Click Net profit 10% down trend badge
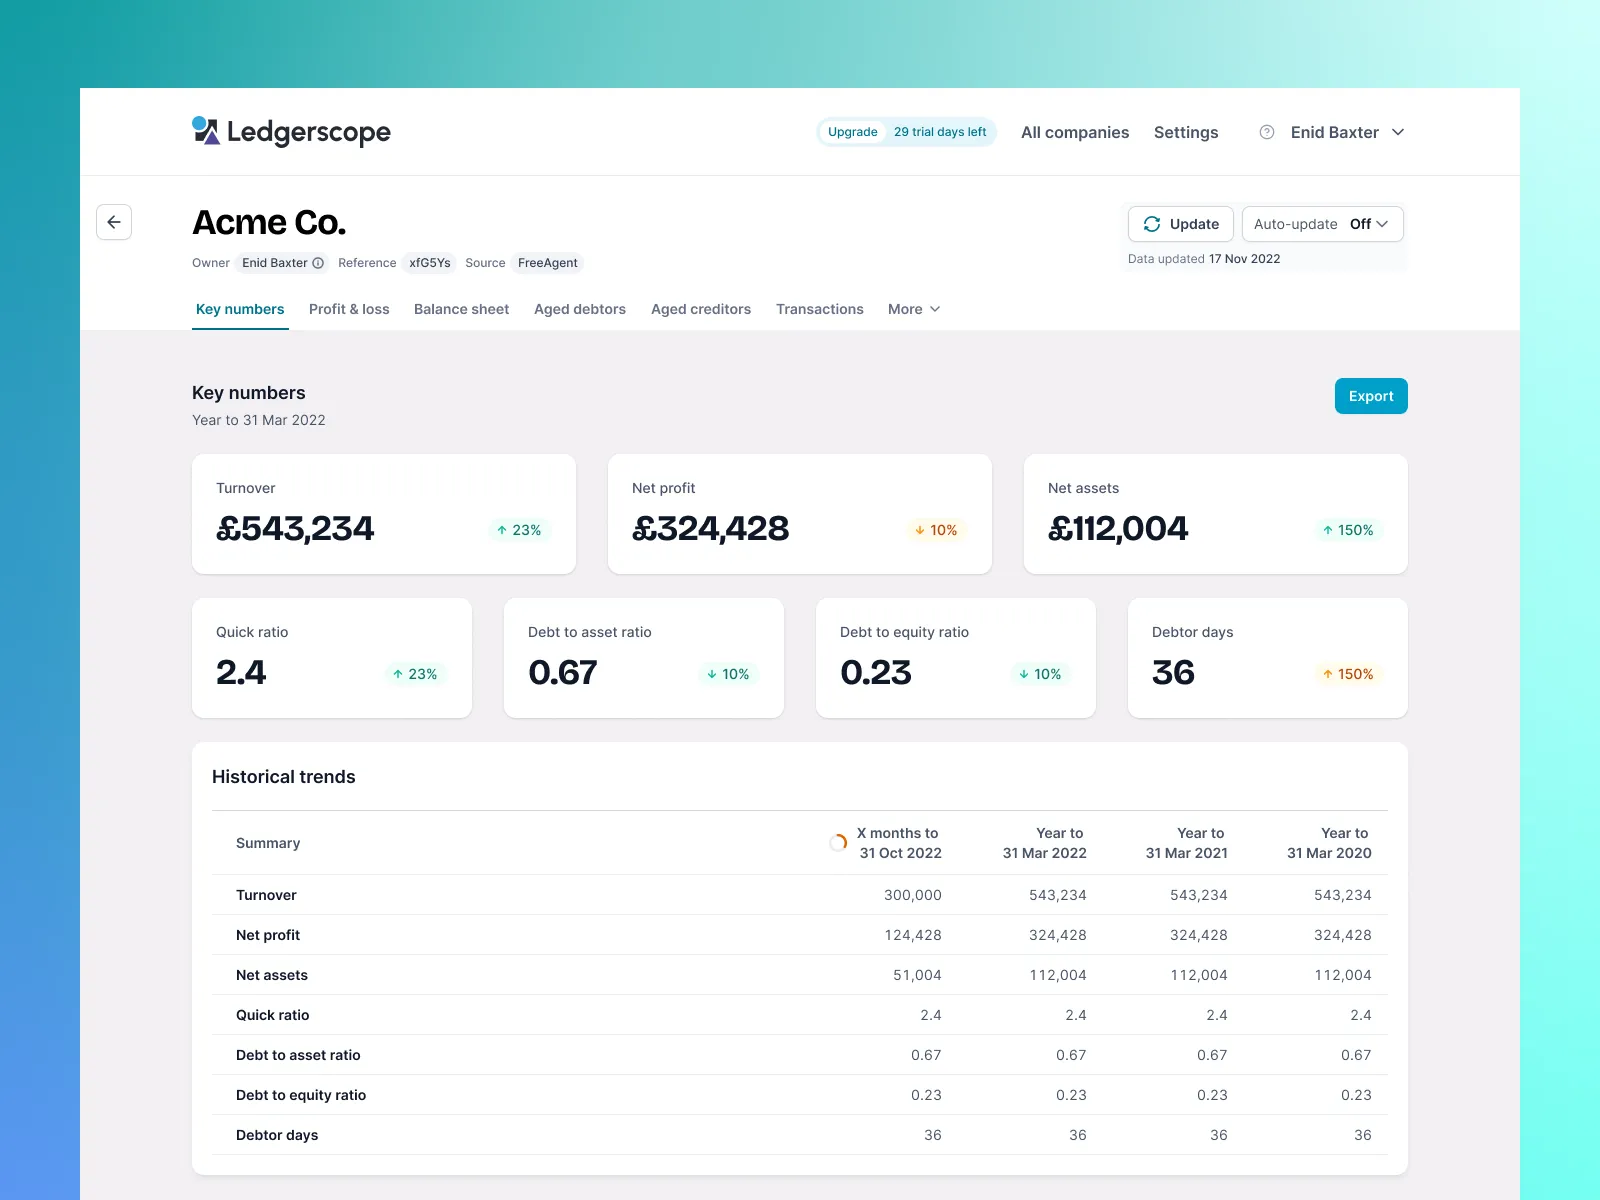This screenshot has width=1600, height=1200. [936, 530]
